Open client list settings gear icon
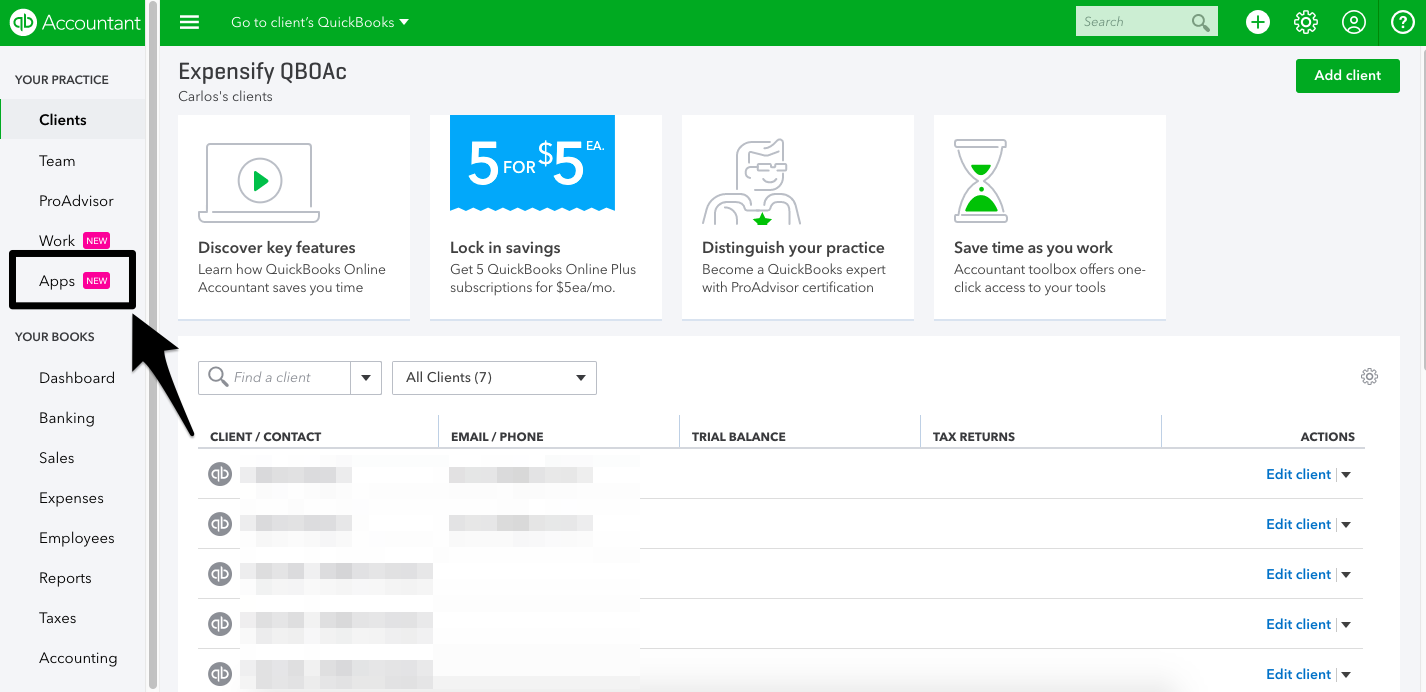The image size is (1426, 692). coord(1369,377)
